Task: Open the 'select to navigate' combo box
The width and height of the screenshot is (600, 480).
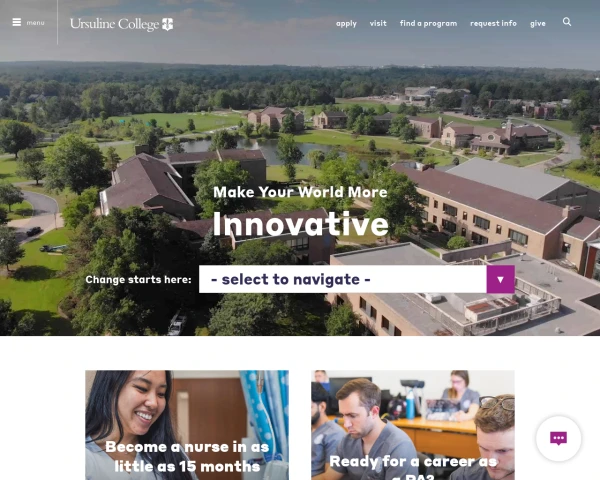Action: click(x=357, y=279)
